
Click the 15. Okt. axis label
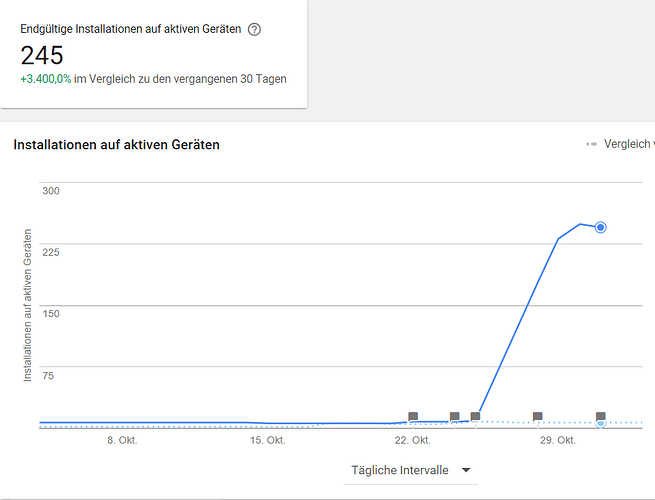coord(268,440)
